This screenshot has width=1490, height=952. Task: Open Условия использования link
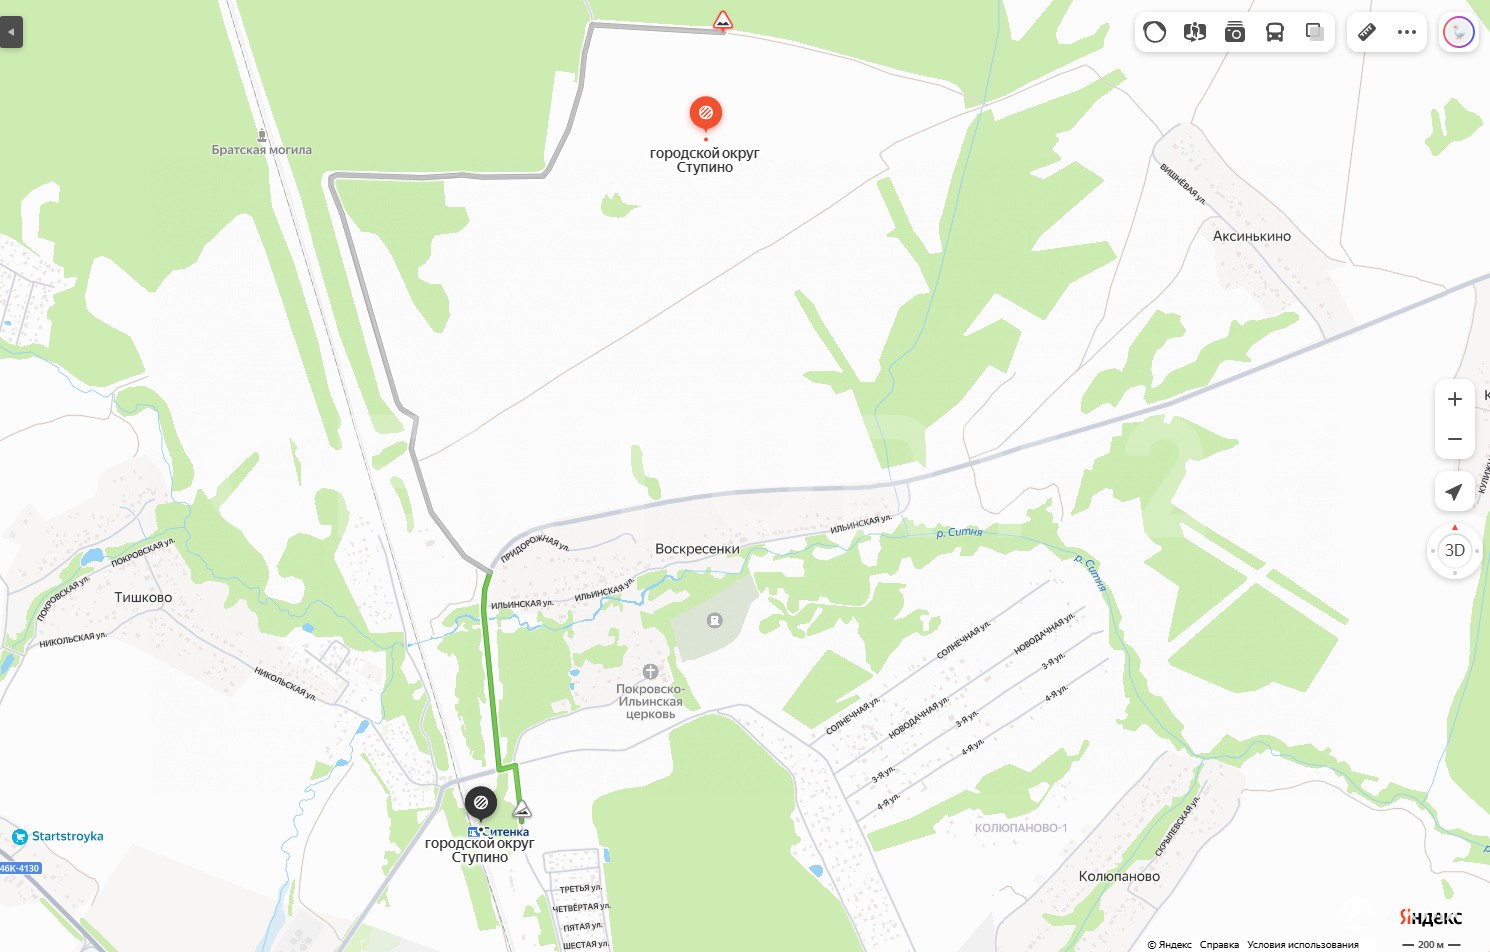point(1303,944)
